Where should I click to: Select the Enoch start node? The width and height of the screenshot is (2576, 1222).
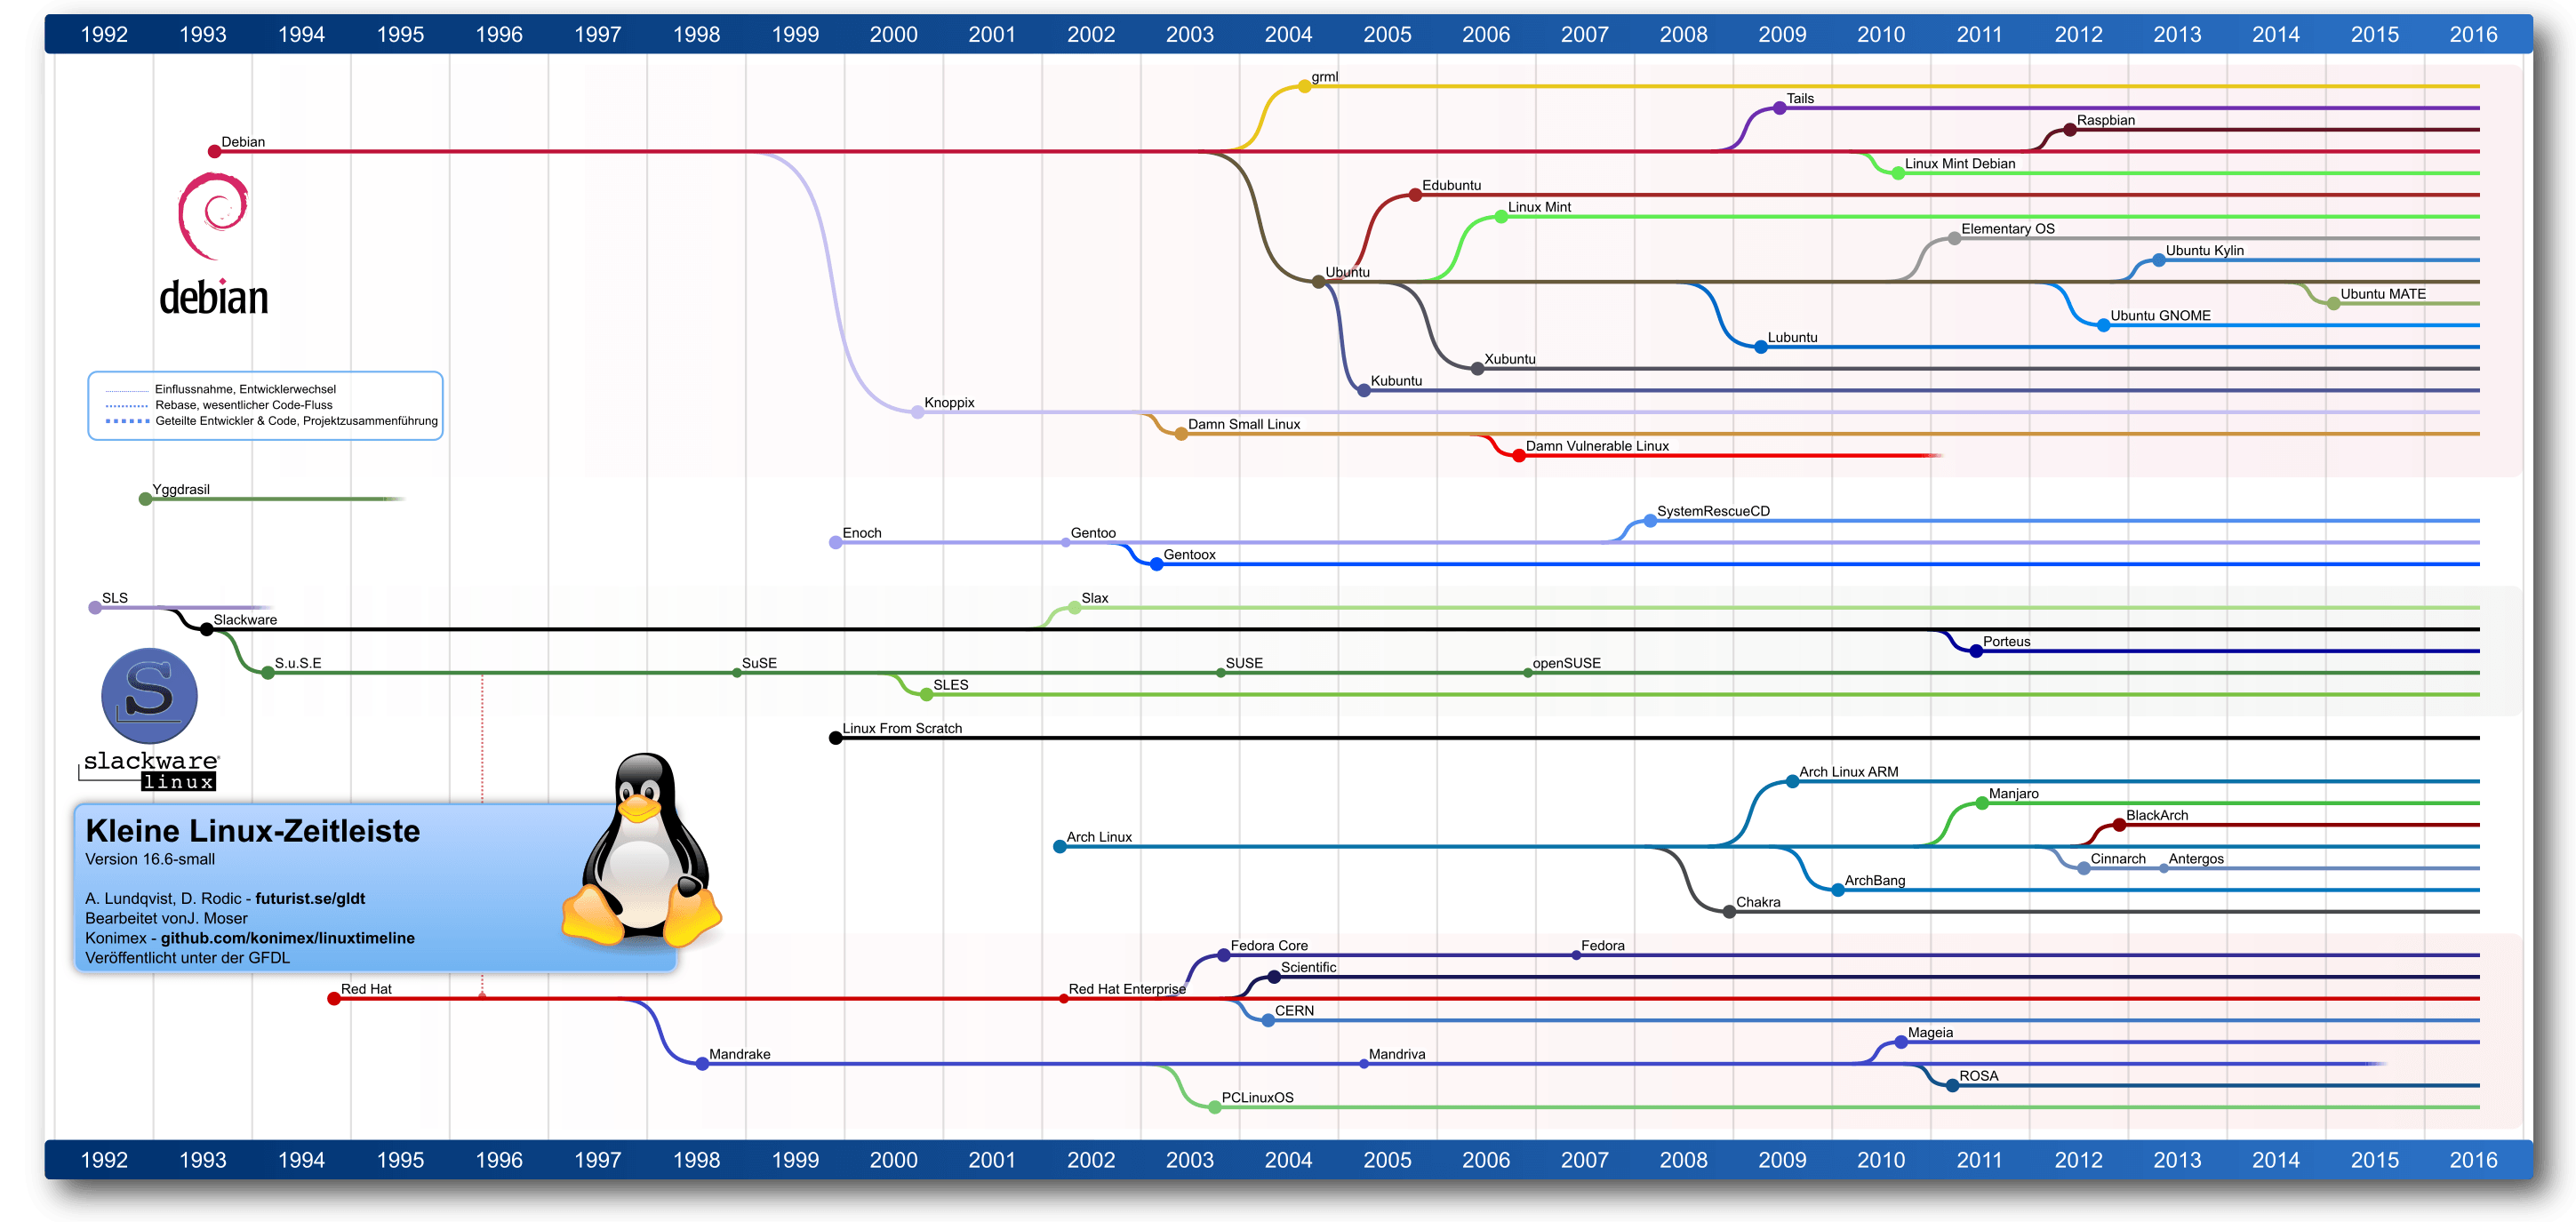(835, 543)
